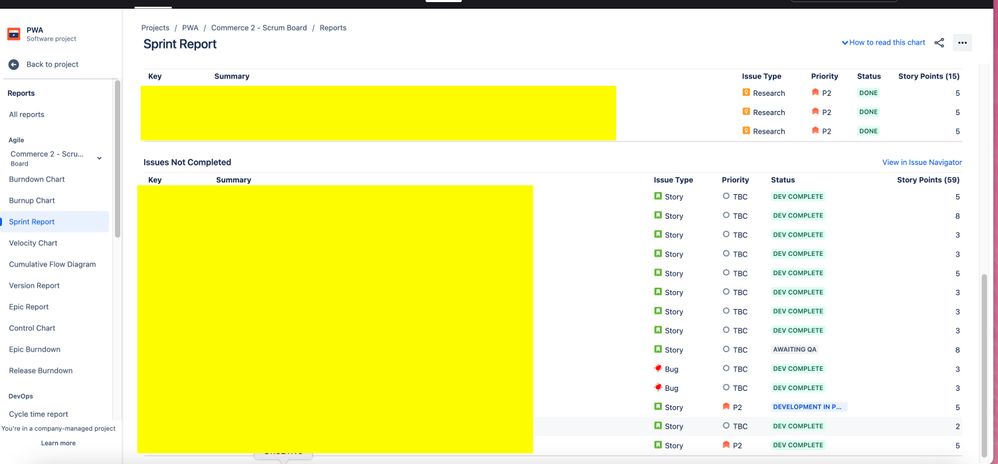Click the DEVELOPMENT IN P... status badge
This screenshot has width=998, height=464.
pos(808,407)
